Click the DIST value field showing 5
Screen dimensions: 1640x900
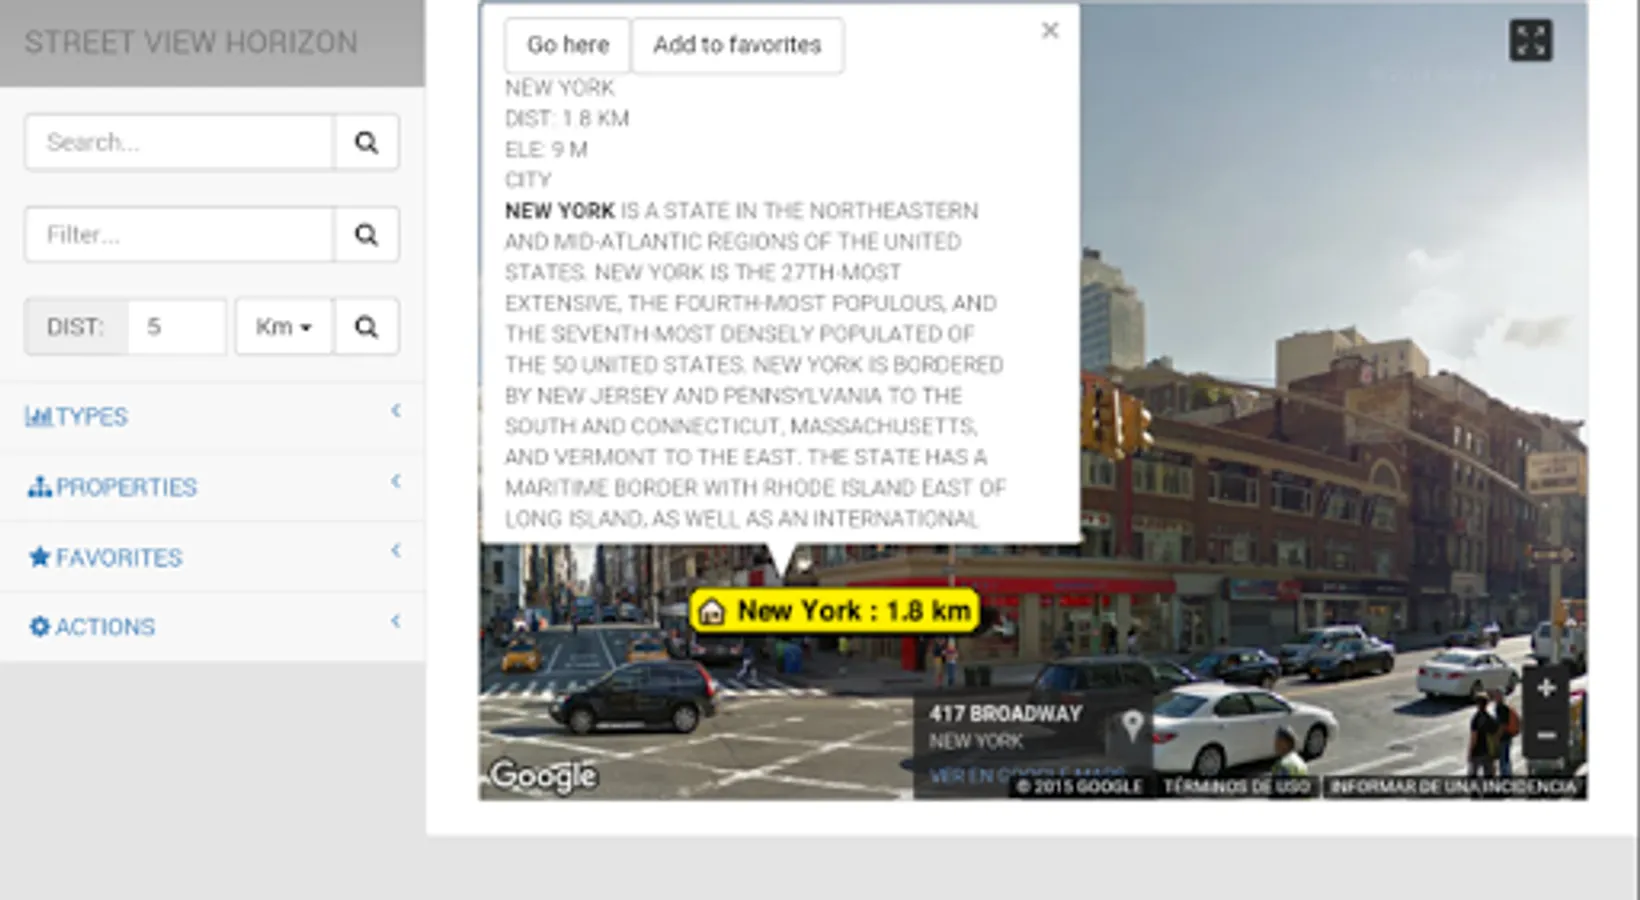(x=177, y=326)
